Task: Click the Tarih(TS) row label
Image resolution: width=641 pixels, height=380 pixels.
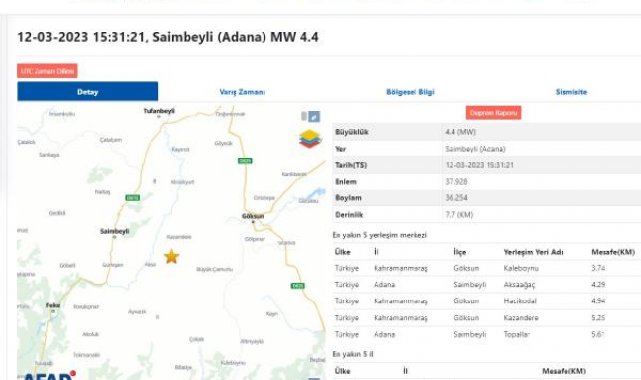Action: [351, 165]
